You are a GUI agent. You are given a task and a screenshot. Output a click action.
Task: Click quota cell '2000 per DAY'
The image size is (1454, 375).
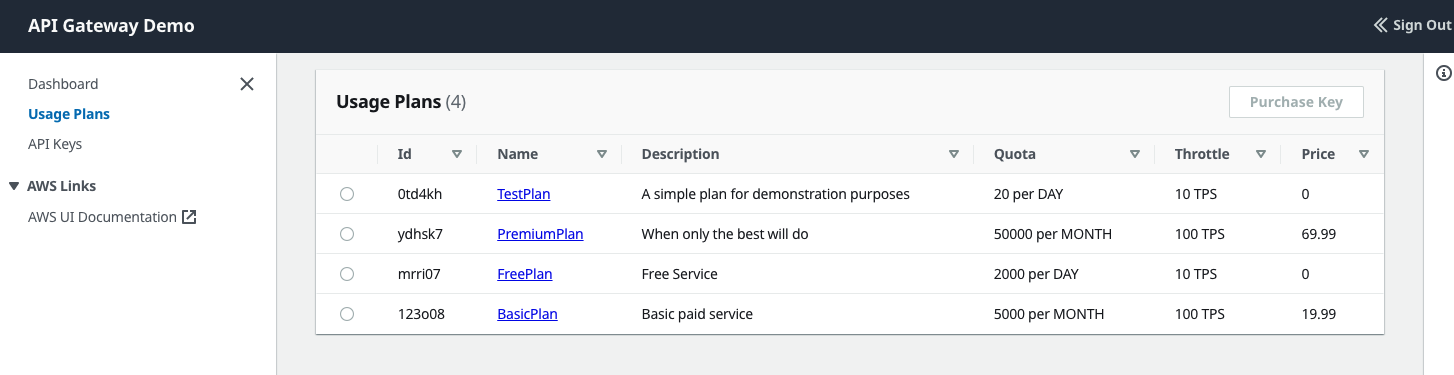[x=1036, y=274]
